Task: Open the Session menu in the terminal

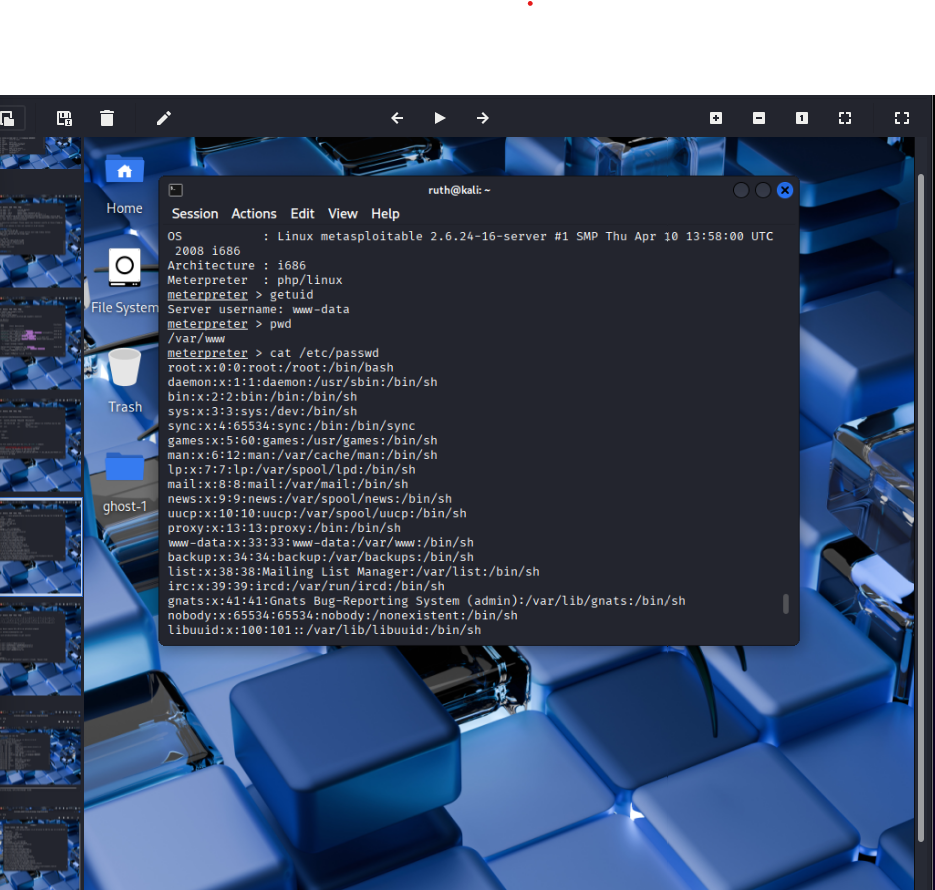Action: tap(195, 213)
